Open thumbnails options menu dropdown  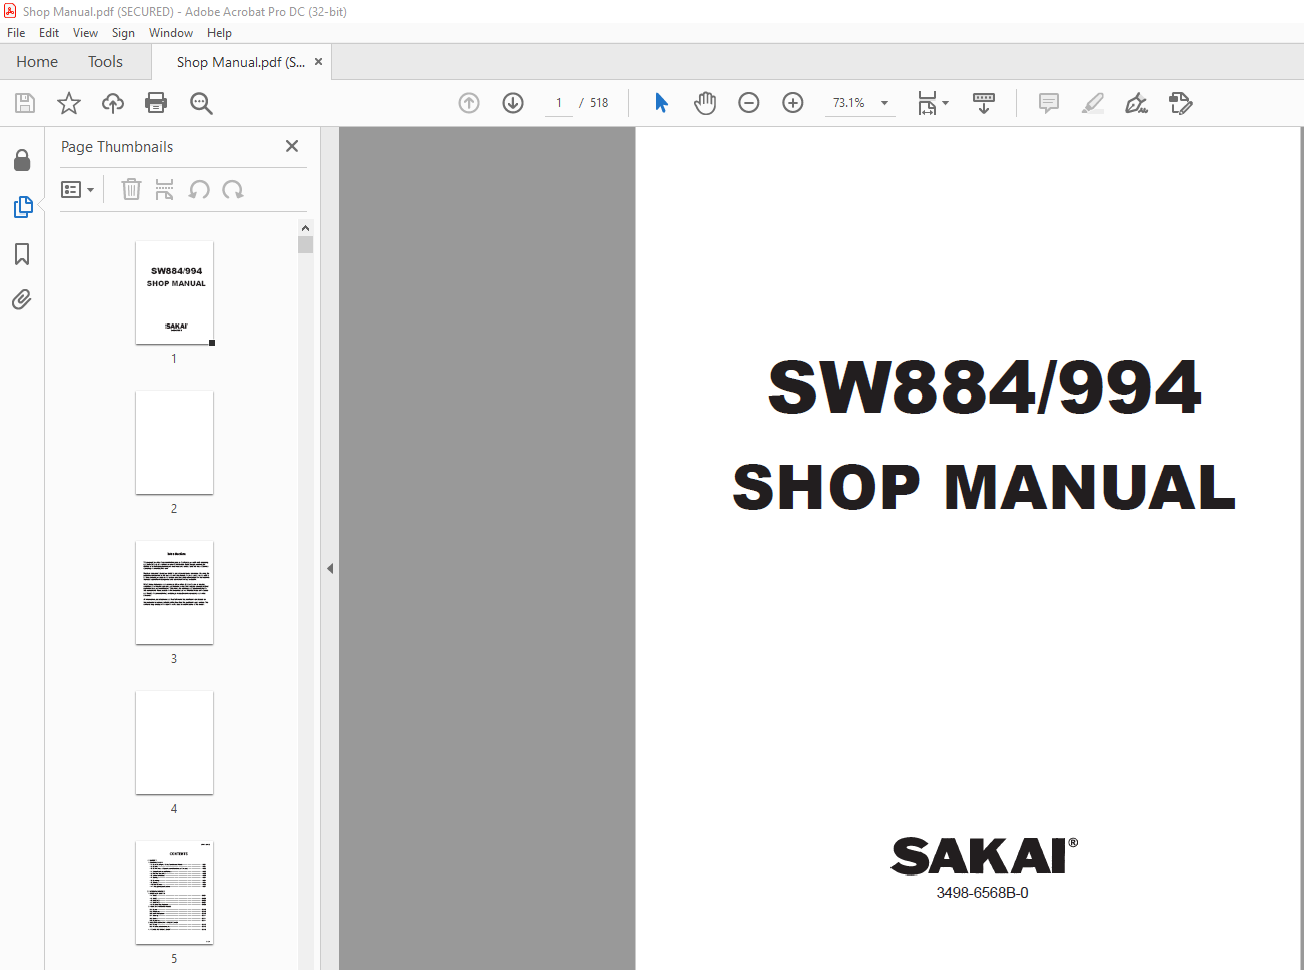[x=77, y=189]
